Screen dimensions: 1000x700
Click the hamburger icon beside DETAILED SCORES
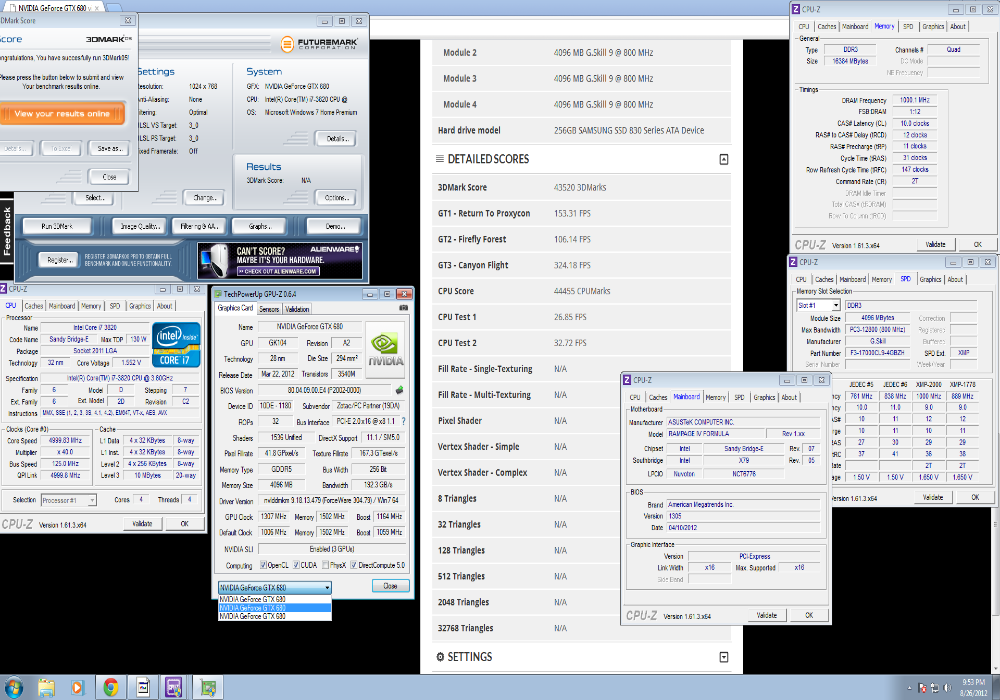click(x=439, y=159)
